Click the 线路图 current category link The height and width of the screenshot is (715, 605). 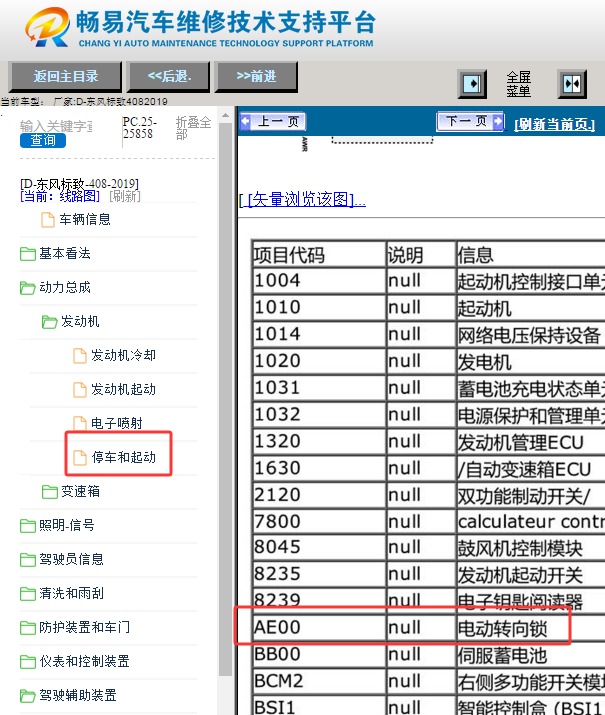60,196
